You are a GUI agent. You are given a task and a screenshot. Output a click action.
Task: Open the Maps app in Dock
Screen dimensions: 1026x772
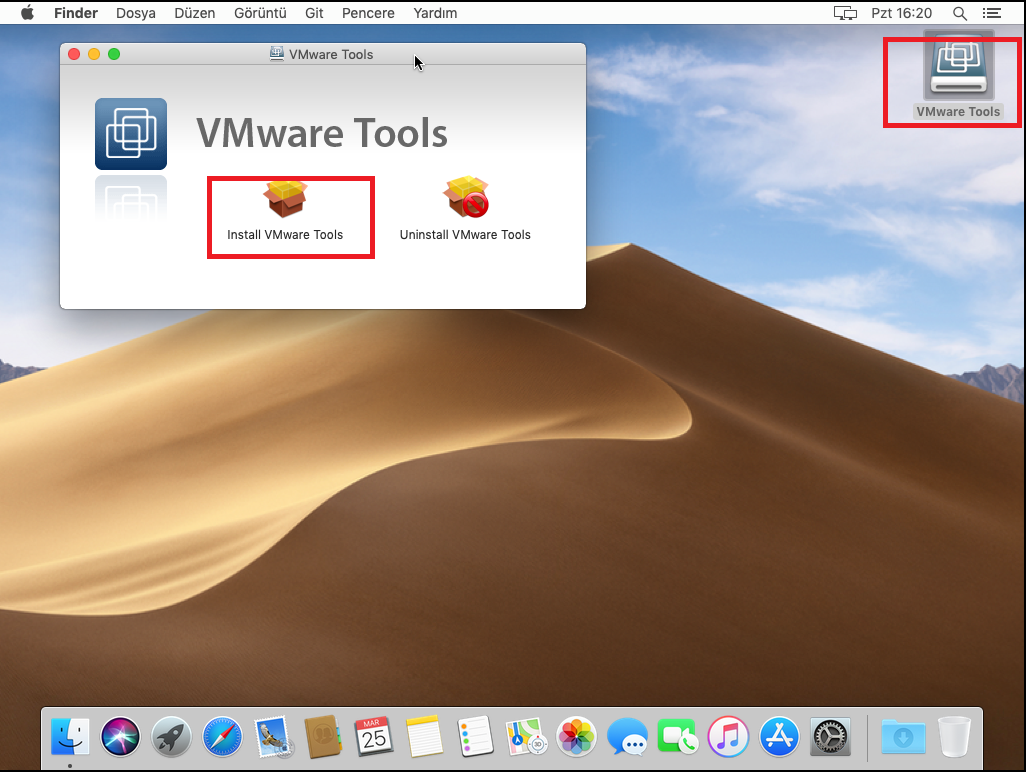pos(526,737)
